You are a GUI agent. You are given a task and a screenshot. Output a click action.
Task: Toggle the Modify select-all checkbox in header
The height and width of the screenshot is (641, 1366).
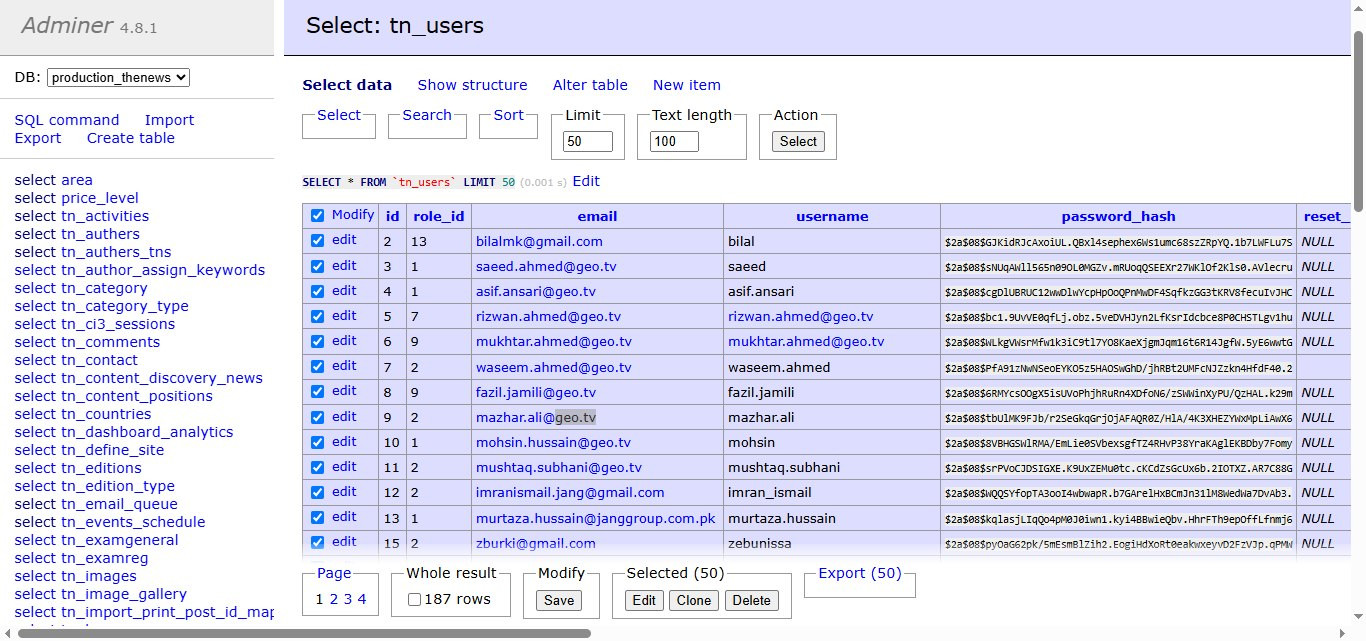[318, 215]
